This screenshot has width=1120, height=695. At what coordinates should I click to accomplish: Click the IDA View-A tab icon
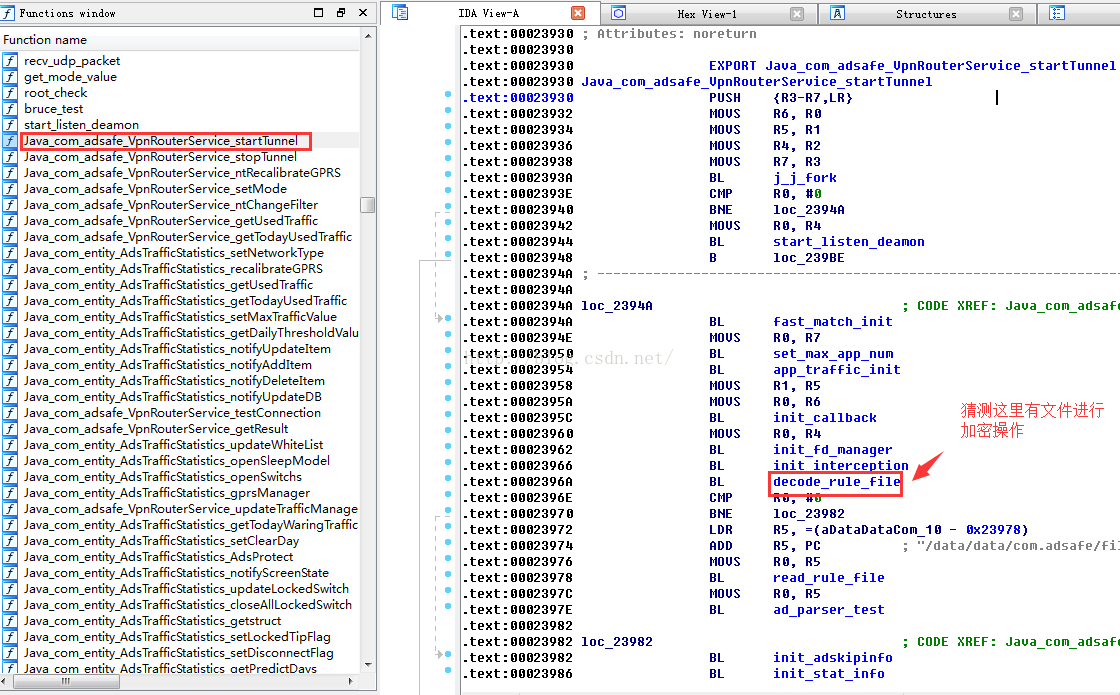click(x=400, y=13)
